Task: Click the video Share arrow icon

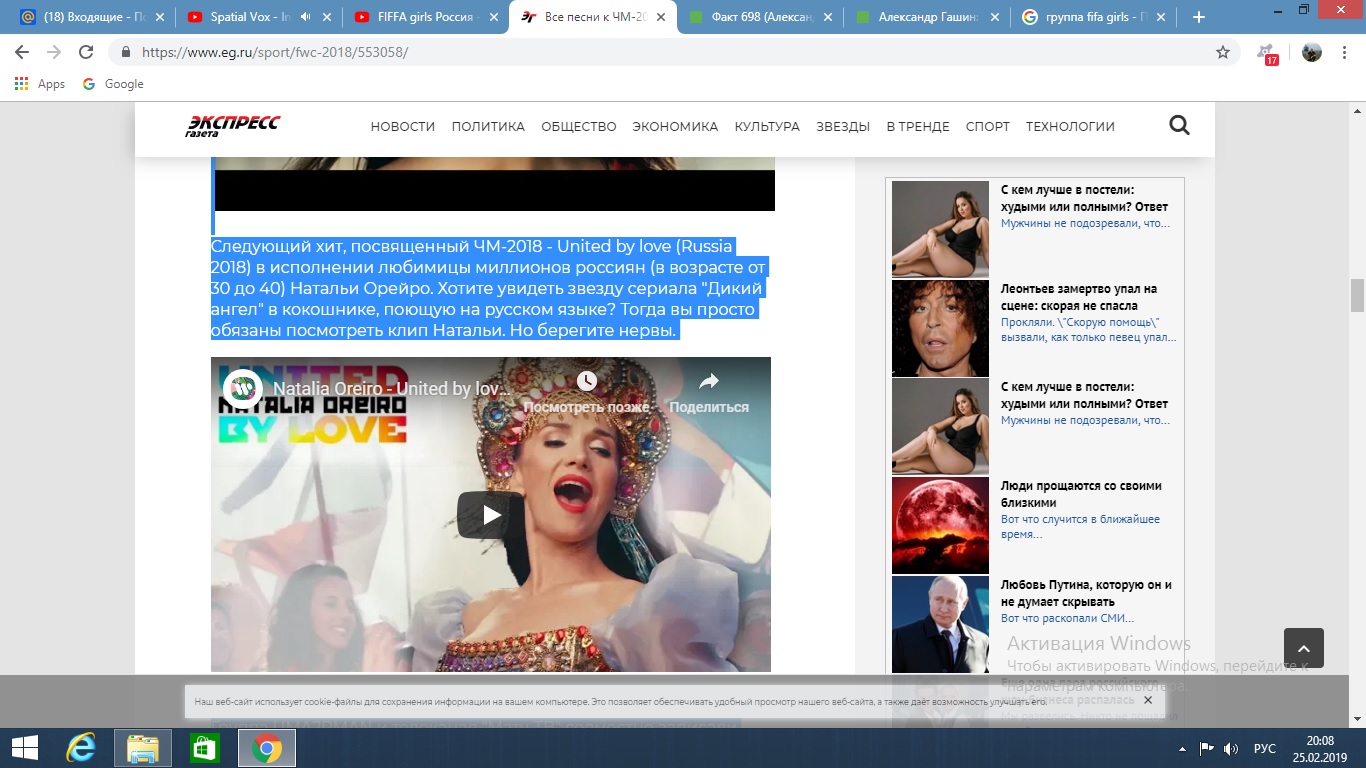Action: point(709,381)
